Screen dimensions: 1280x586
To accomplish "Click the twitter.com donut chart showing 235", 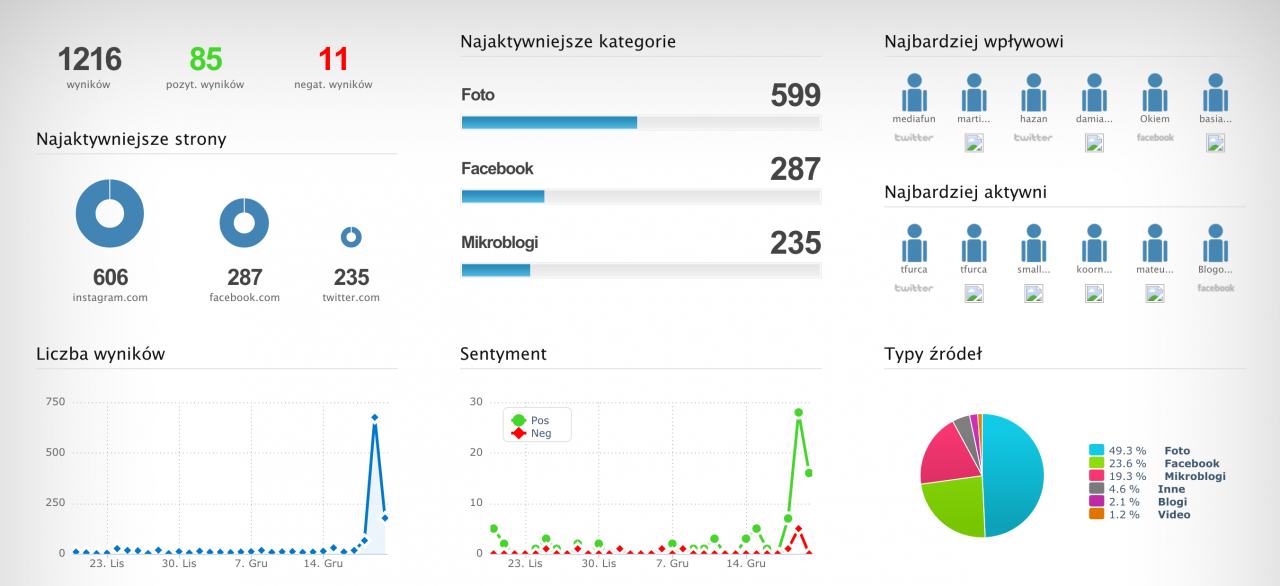I will coord(350,239).
